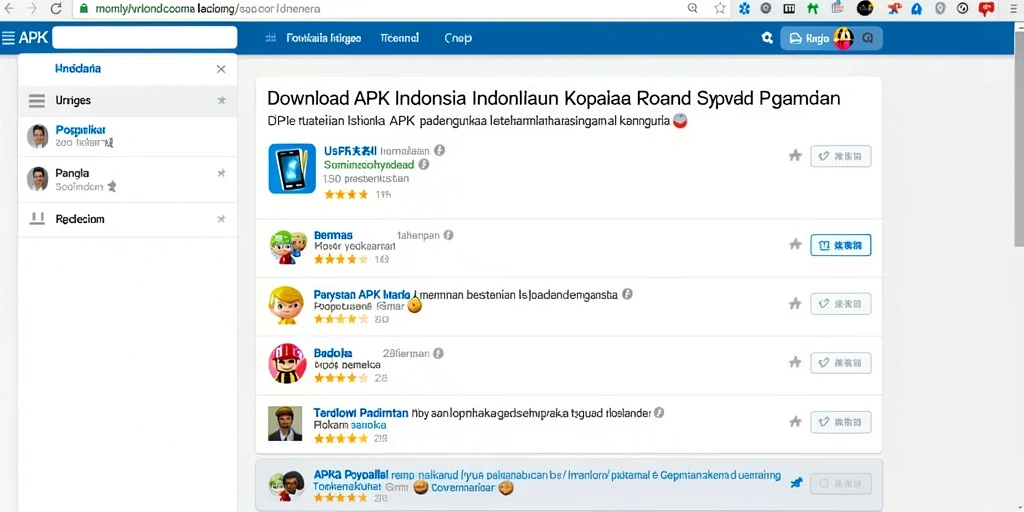Viewport: 1024px width, 512px height.
Task: Star the Bermas app row
Action: coord(795,244)
